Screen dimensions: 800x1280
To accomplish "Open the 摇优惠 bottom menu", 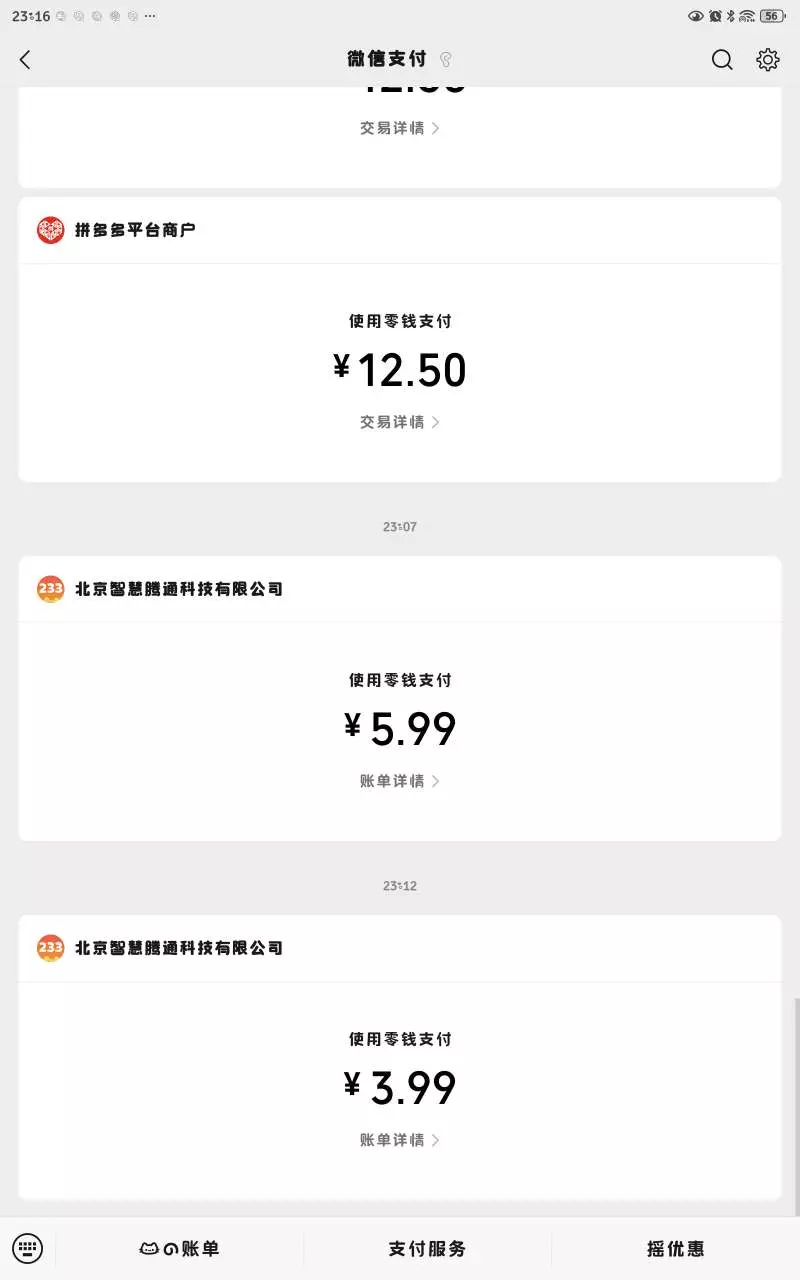I will 675,1248.
